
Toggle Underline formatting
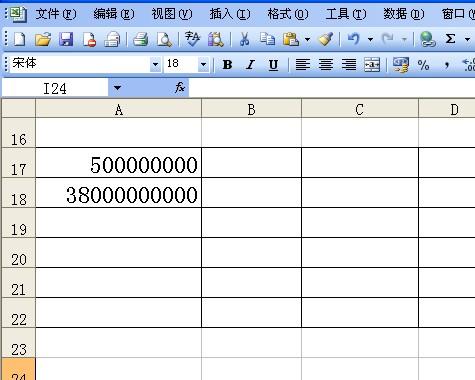coord(273,64)
